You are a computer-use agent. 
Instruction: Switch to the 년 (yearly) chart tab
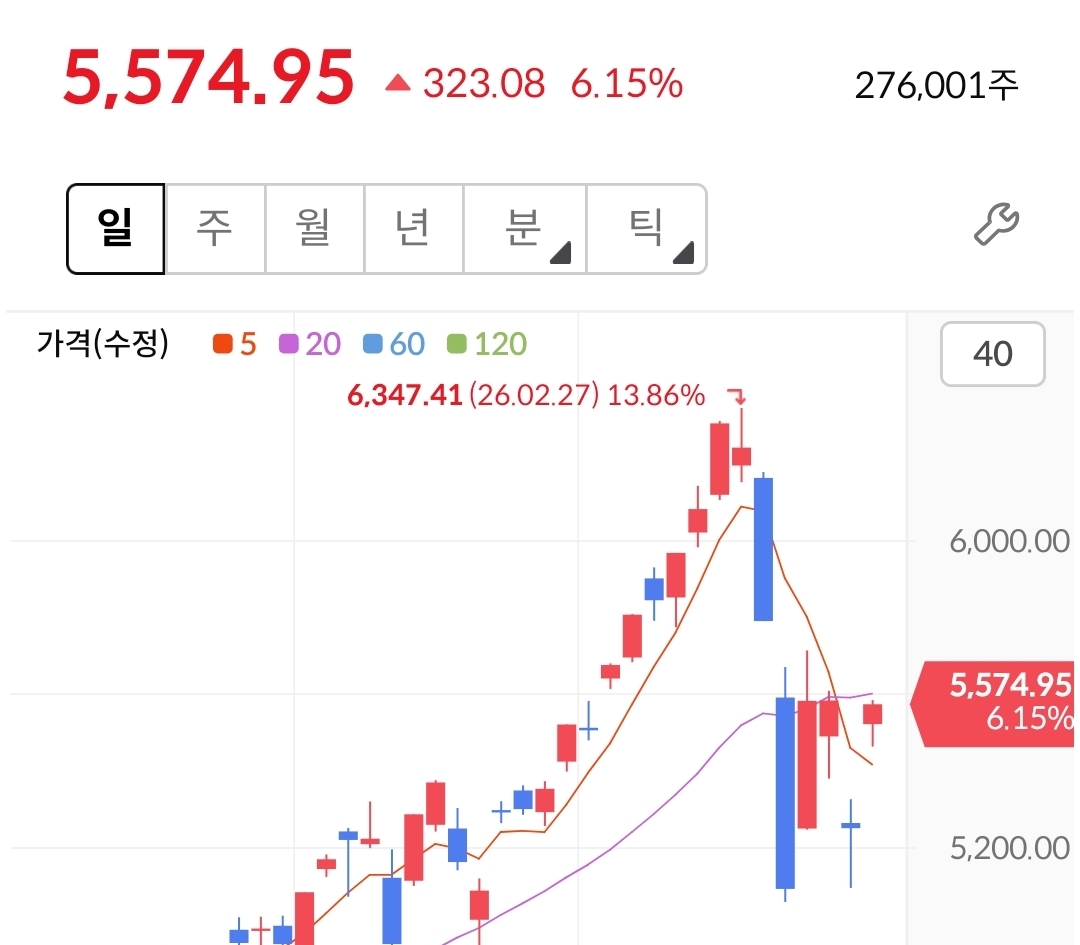413,229
